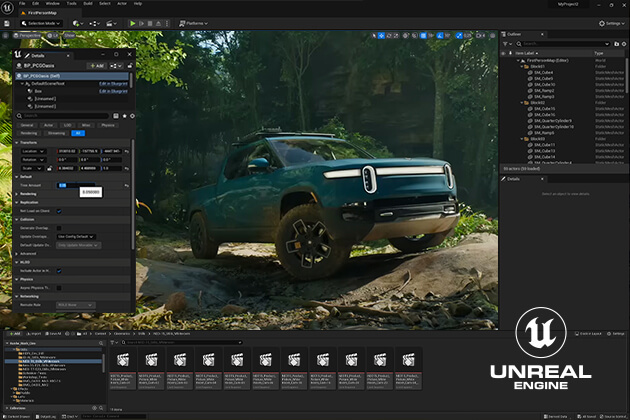Enable Generate Overlap Events checkbox
Viewport: 630px width, 420px height.
(x=59, y=228)
